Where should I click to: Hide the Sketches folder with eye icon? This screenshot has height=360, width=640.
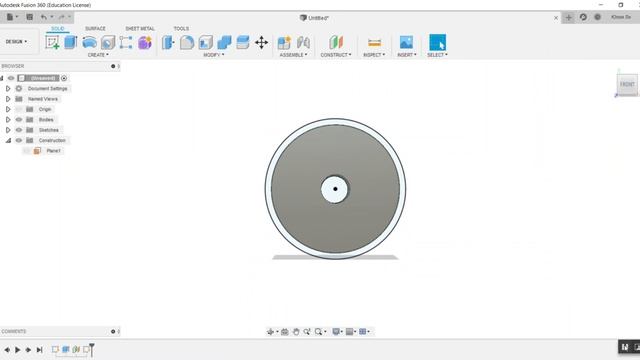19,130
